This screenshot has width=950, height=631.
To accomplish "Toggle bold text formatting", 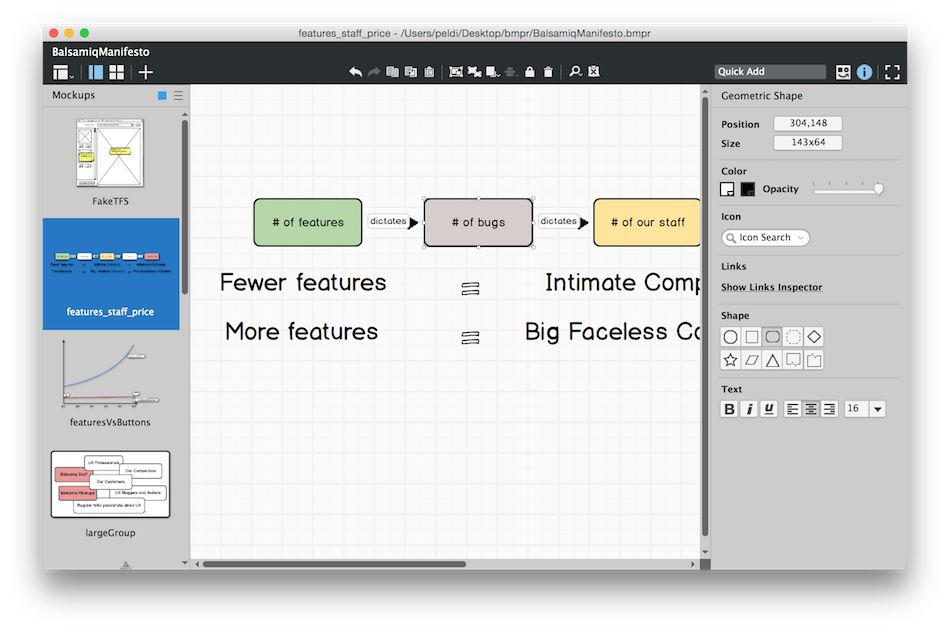I will [x=730, y=409].
